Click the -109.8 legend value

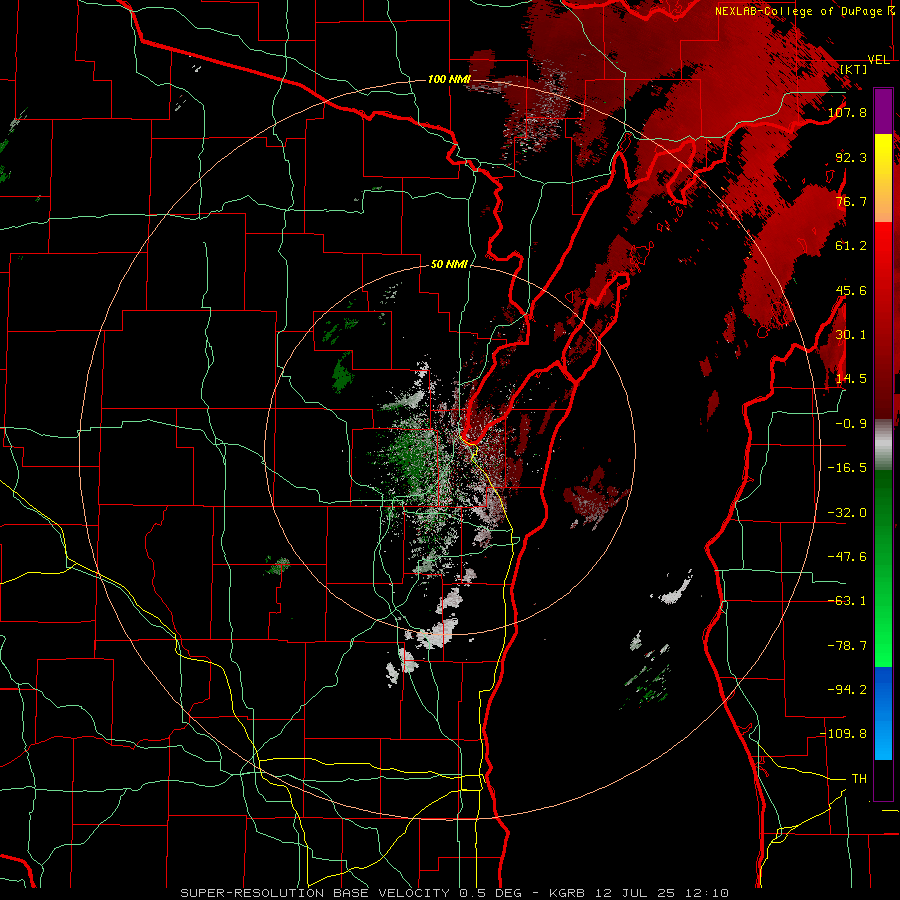(x=843, y=734)
